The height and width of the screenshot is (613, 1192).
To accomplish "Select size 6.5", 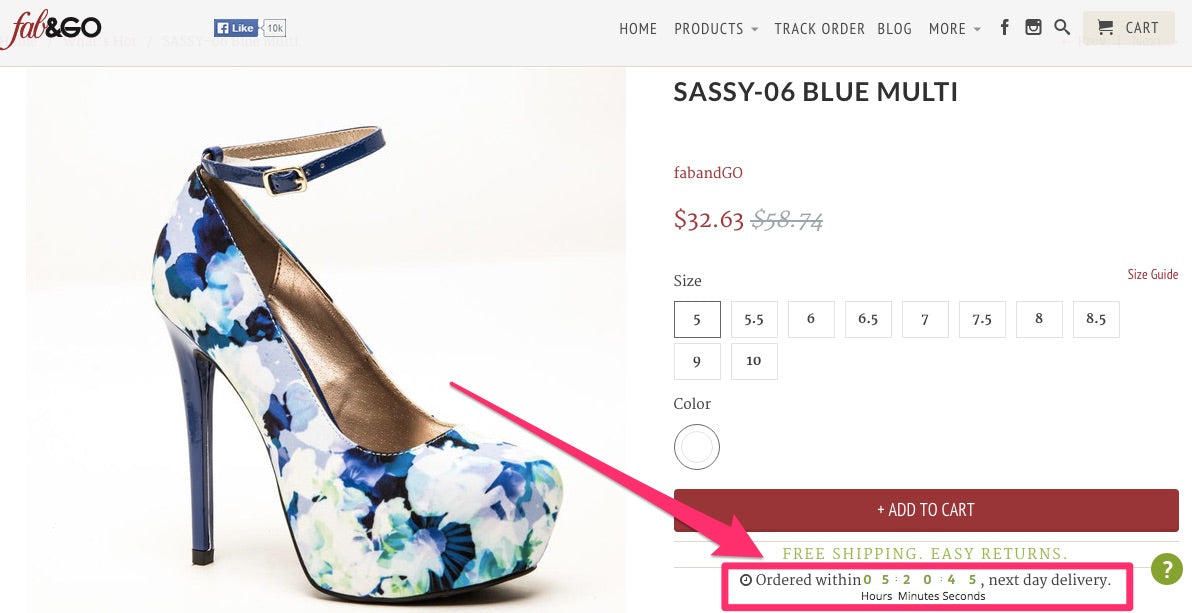I will tap(868, 319).
